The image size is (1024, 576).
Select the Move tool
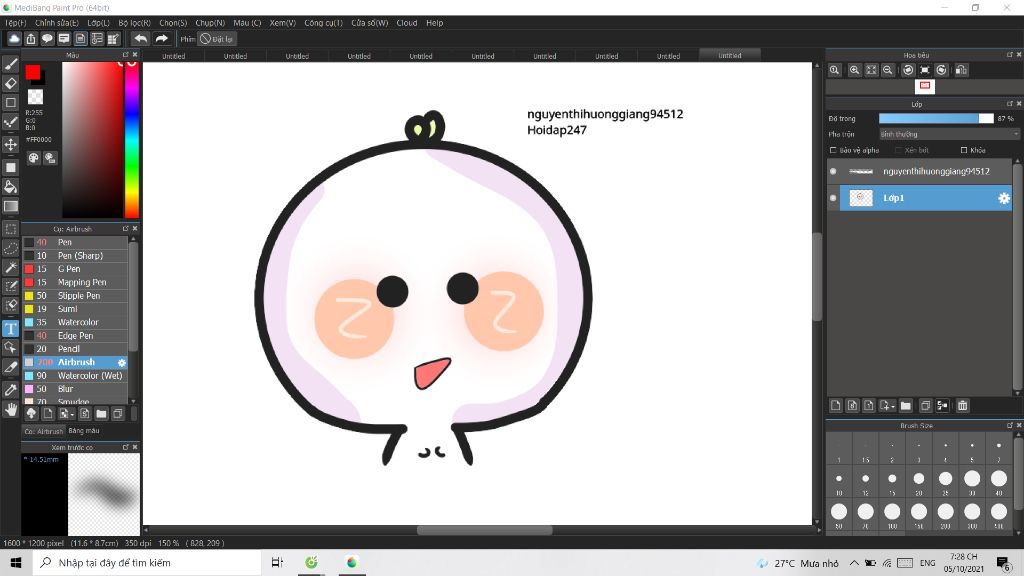(10, 144)
